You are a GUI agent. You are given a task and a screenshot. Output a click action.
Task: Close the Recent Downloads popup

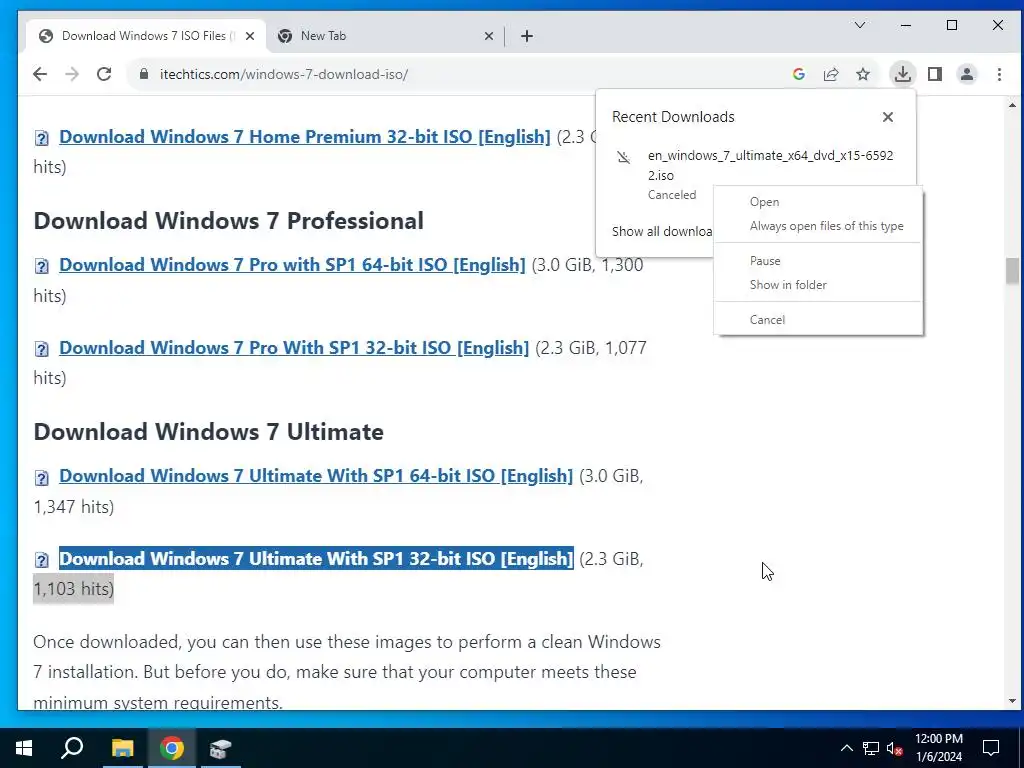[888, 117]
